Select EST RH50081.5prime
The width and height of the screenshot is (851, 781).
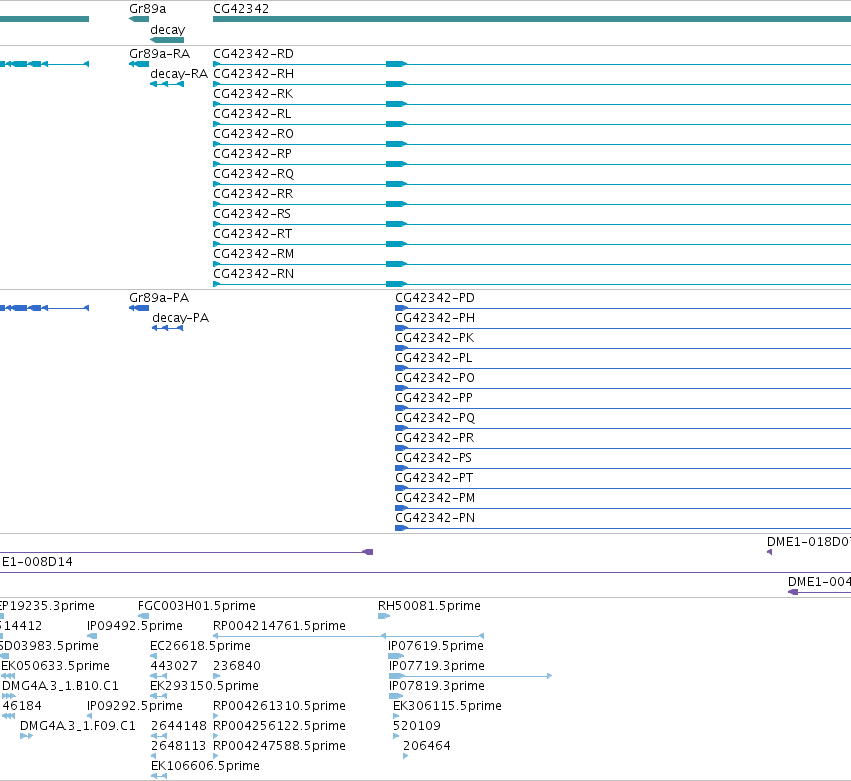coord(430,606)
